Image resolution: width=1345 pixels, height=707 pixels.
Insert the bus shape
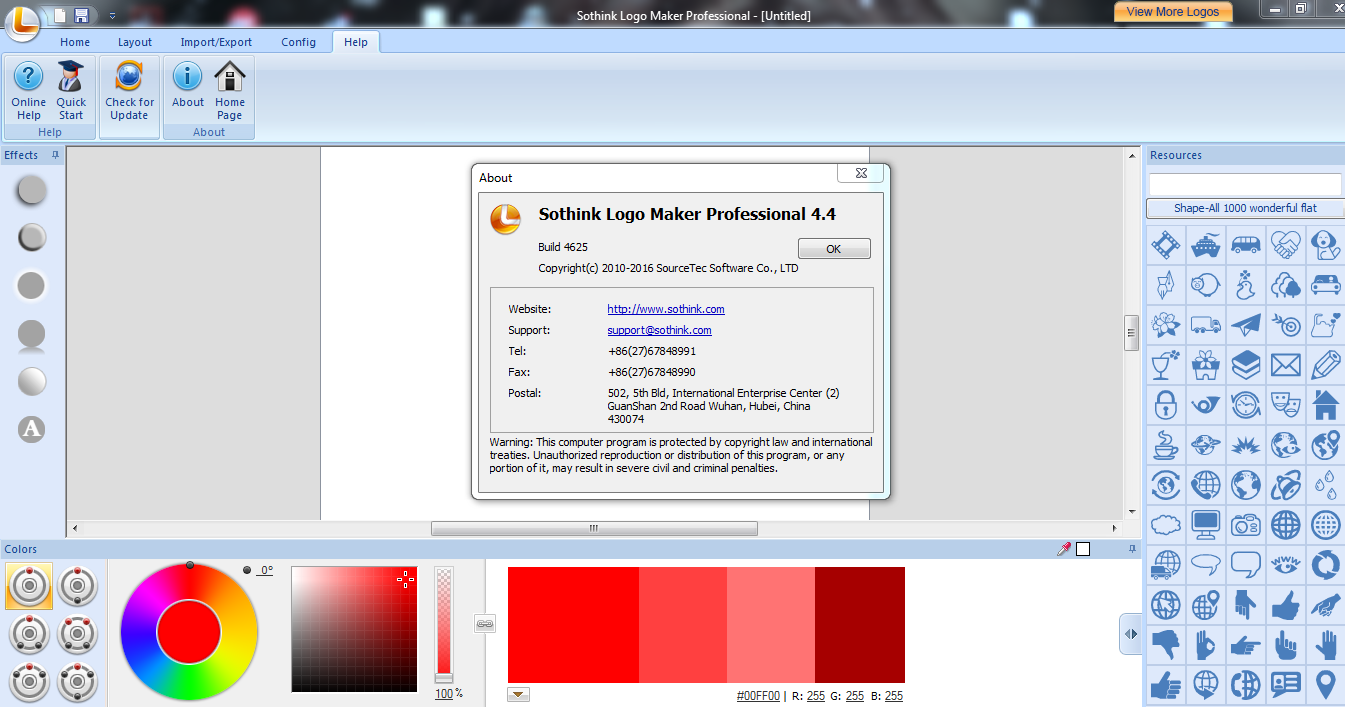coord(1246,244)
